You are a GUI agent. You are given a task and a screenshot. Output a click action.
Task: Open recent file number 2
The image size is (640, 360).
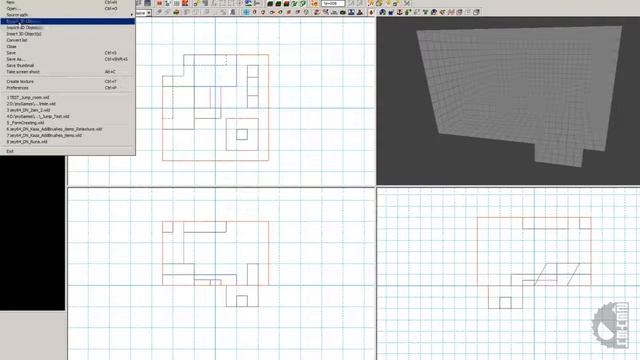[x=67, y=104]
